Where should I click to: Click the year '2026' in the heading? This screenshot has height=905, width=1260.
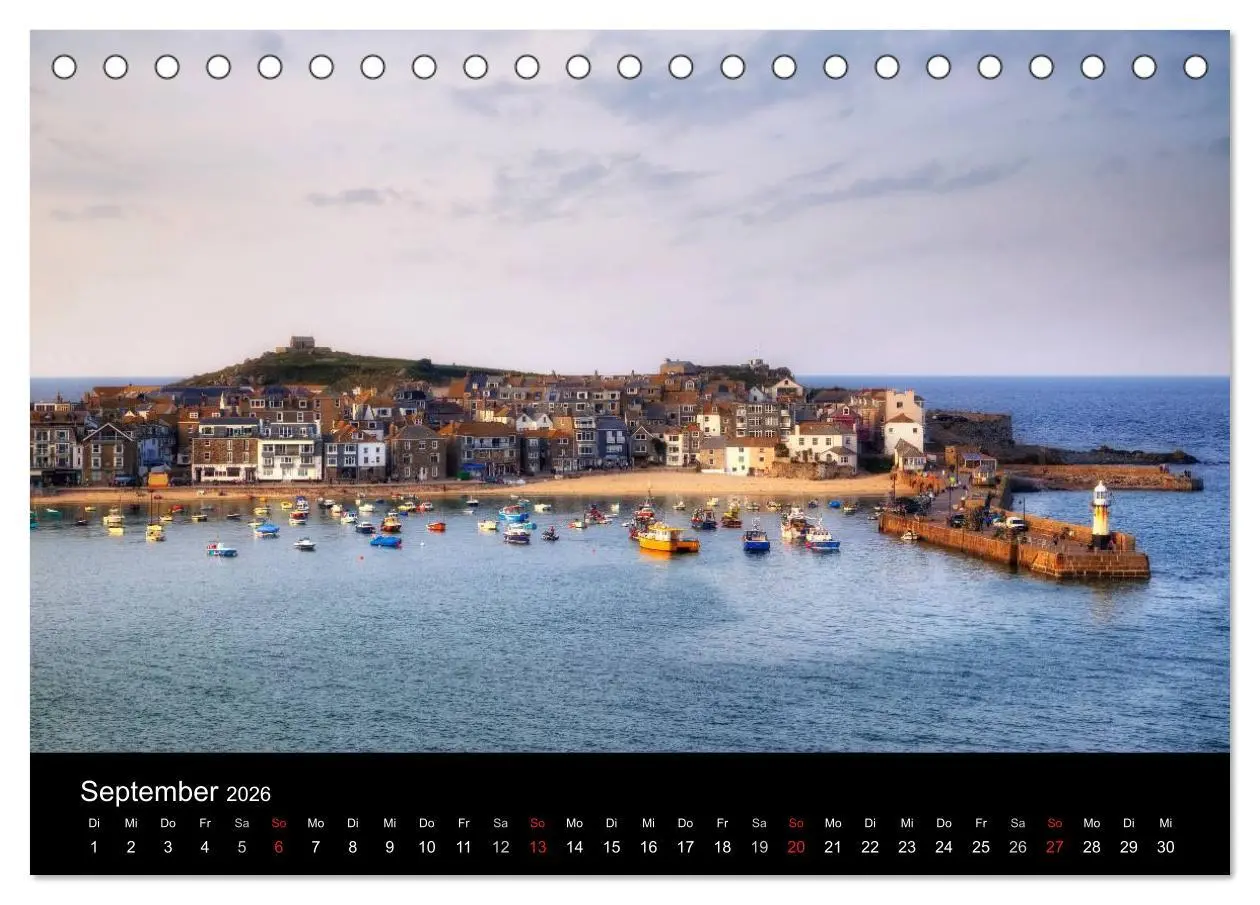pos(248,795)
